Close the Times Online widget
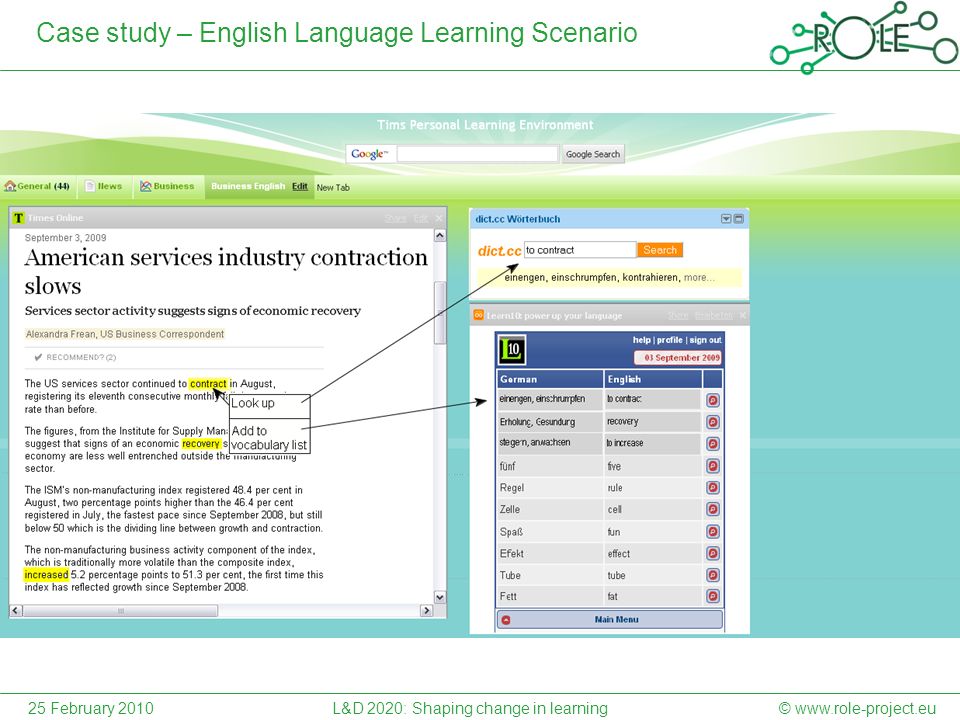This screenshot has width=960, height=720. click(438, 218)
